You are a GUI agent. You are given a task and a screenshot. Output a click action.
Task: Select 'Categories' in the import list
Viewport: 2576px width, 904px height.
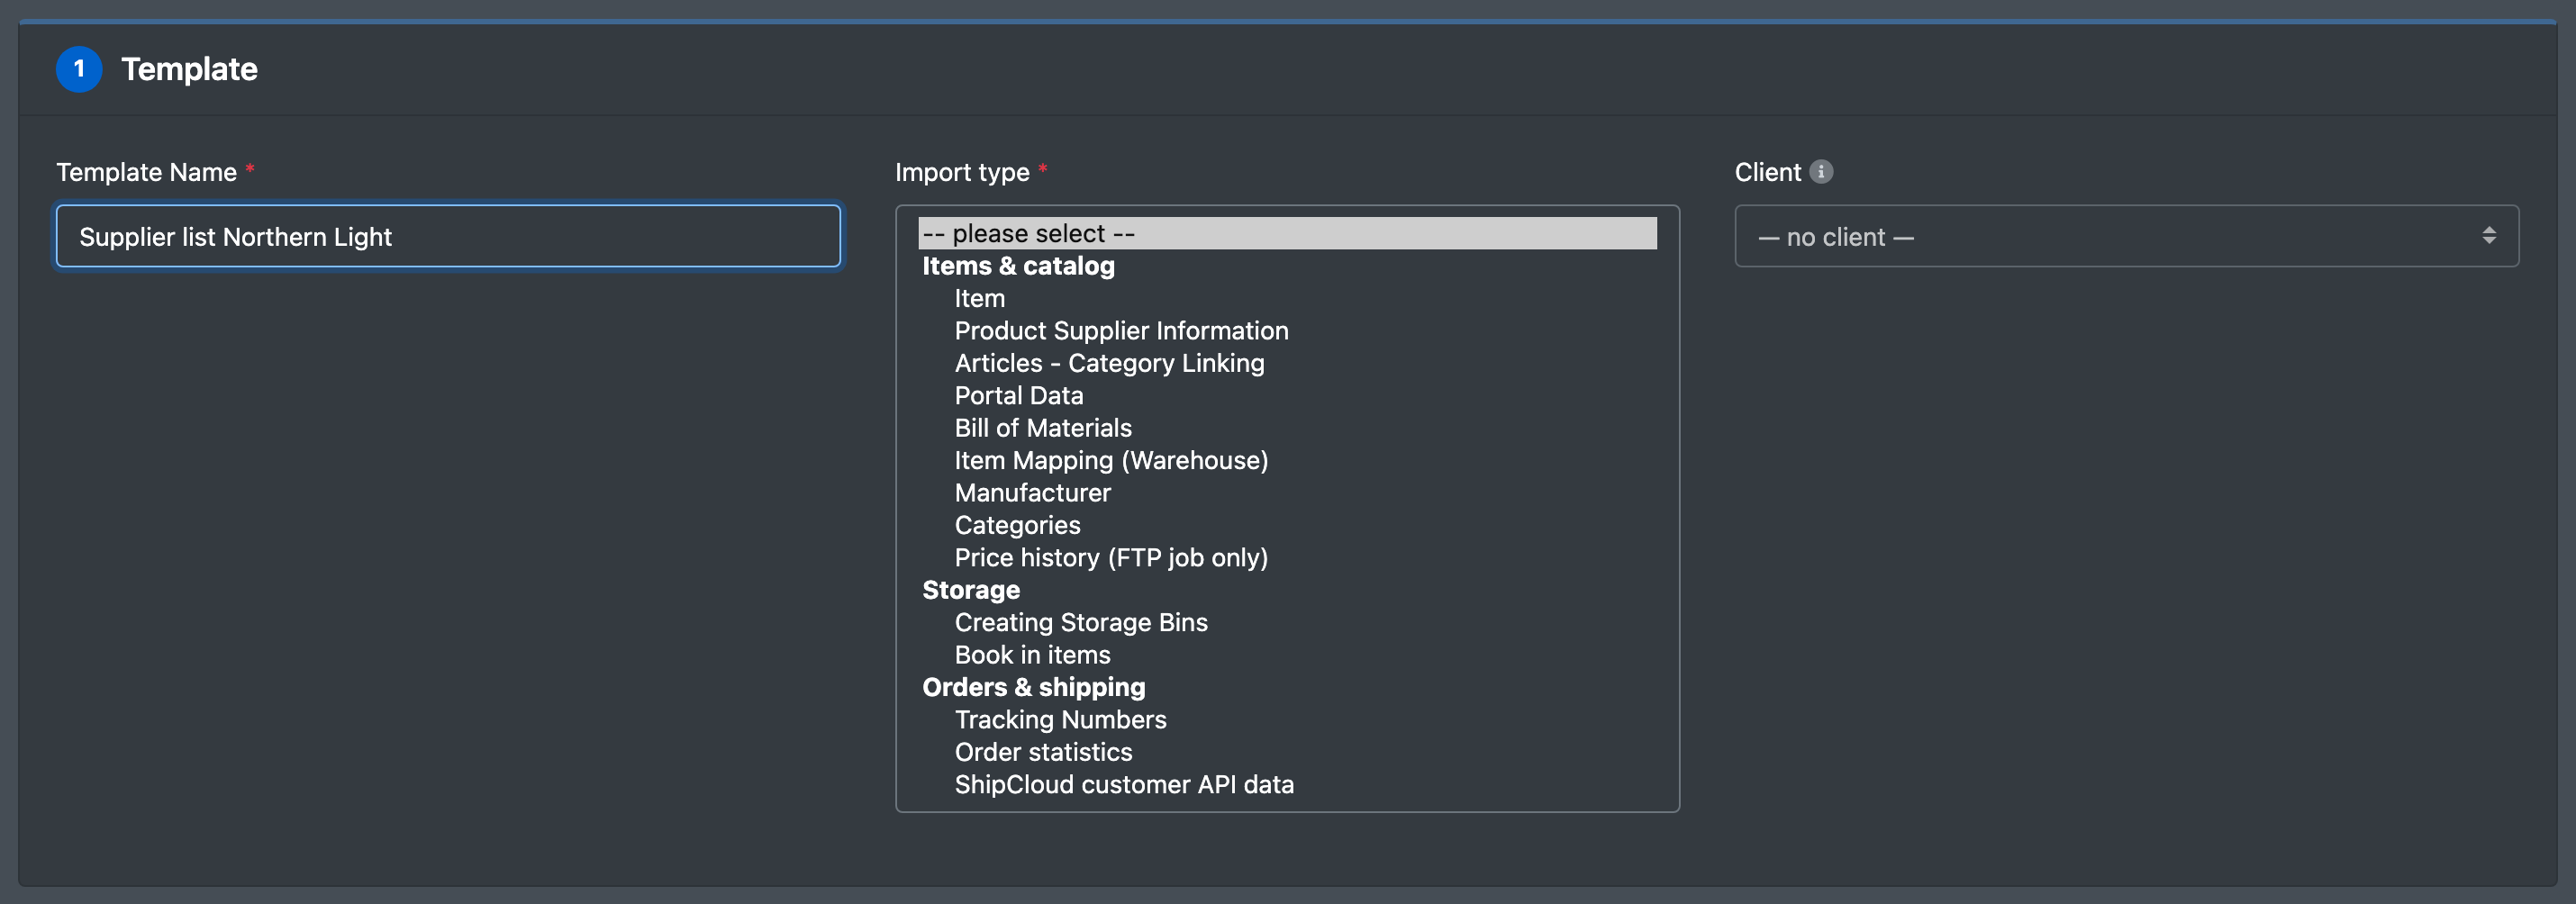1287,526
